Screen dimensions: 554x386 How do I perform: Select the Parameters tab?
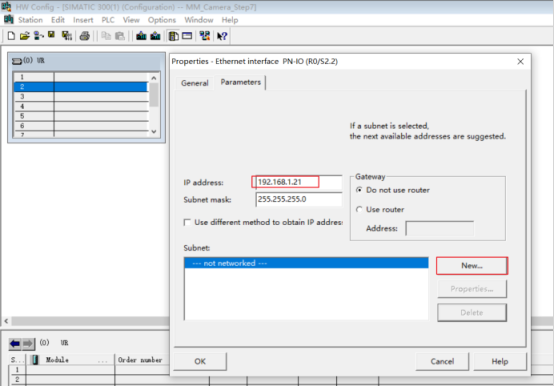[x=241, y=82]
